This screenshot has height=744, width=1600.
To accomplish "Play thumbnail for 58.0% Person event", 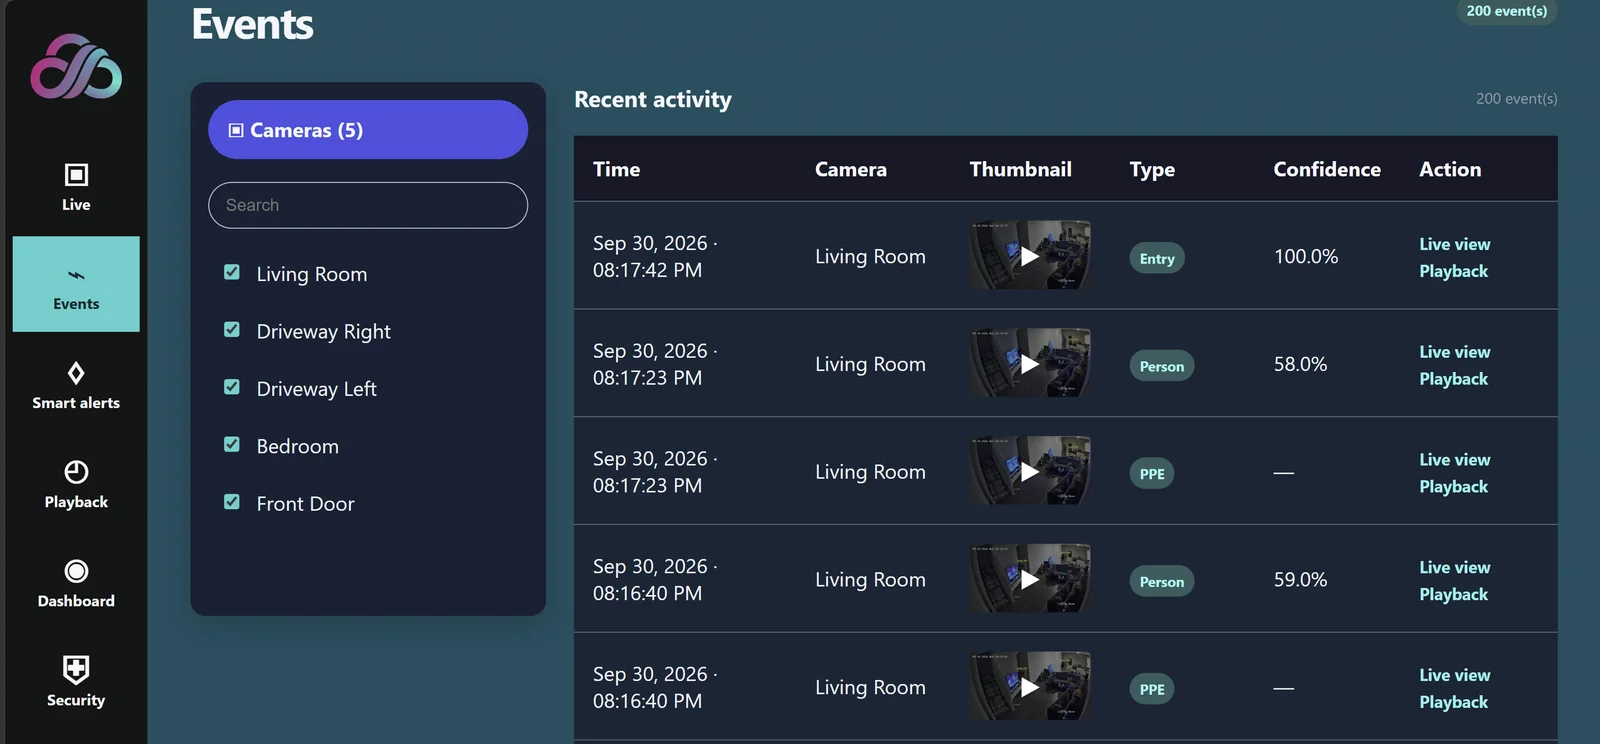I will 1030,364.
